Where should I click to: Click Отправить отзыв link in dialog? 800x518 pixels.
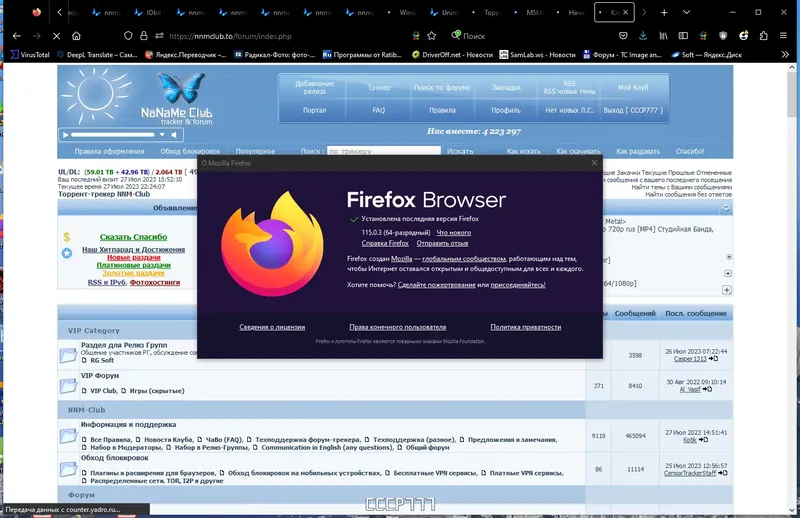[442, 243]
